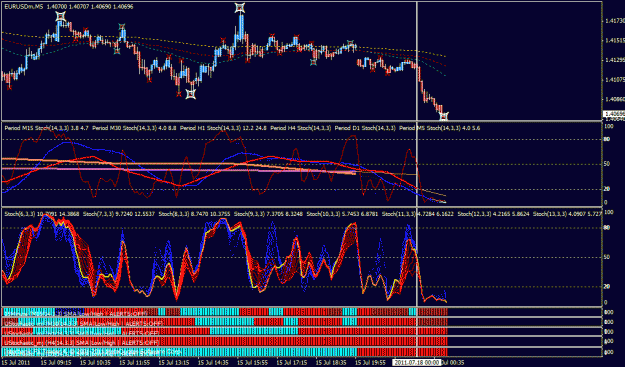
Task: Select the Period D1 Stoch(14,3,3) label
Action: pyautogui.click(x=366, y=128)
